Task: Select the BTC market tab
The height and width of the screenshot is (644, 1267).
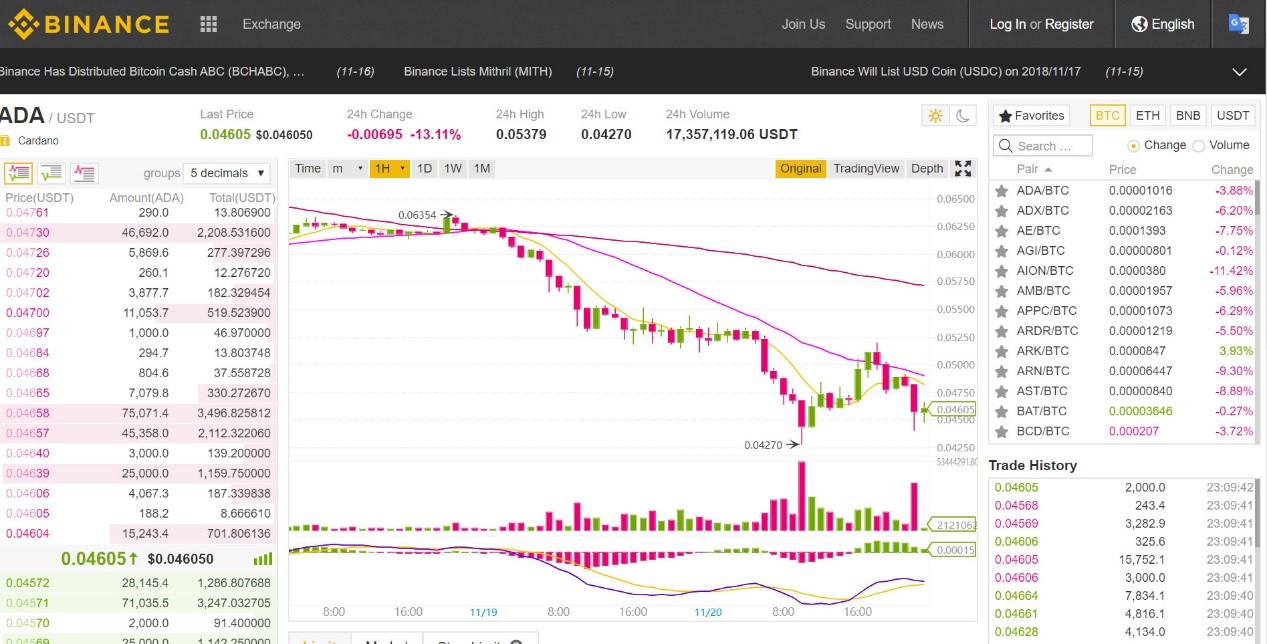Action: click(1108, 116)
